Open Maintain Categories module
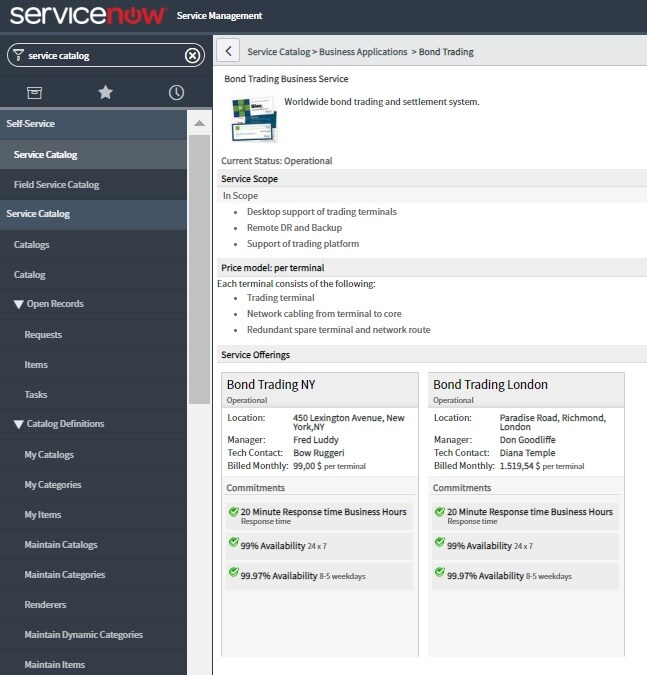Image resolution: width=647 pixels, height=675 pixels. point(93,575)
